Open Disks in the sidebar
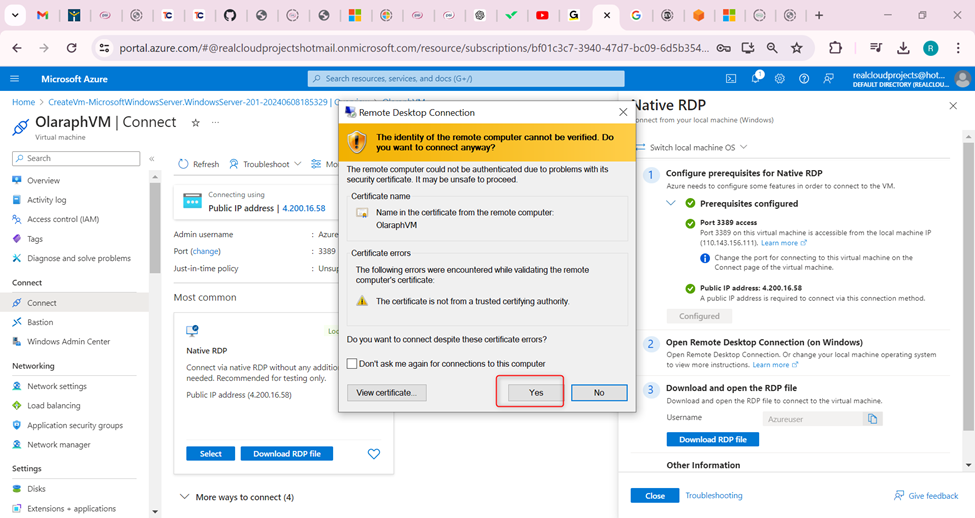Viewport: 975px width, 518px height. [x=36, y=489]
